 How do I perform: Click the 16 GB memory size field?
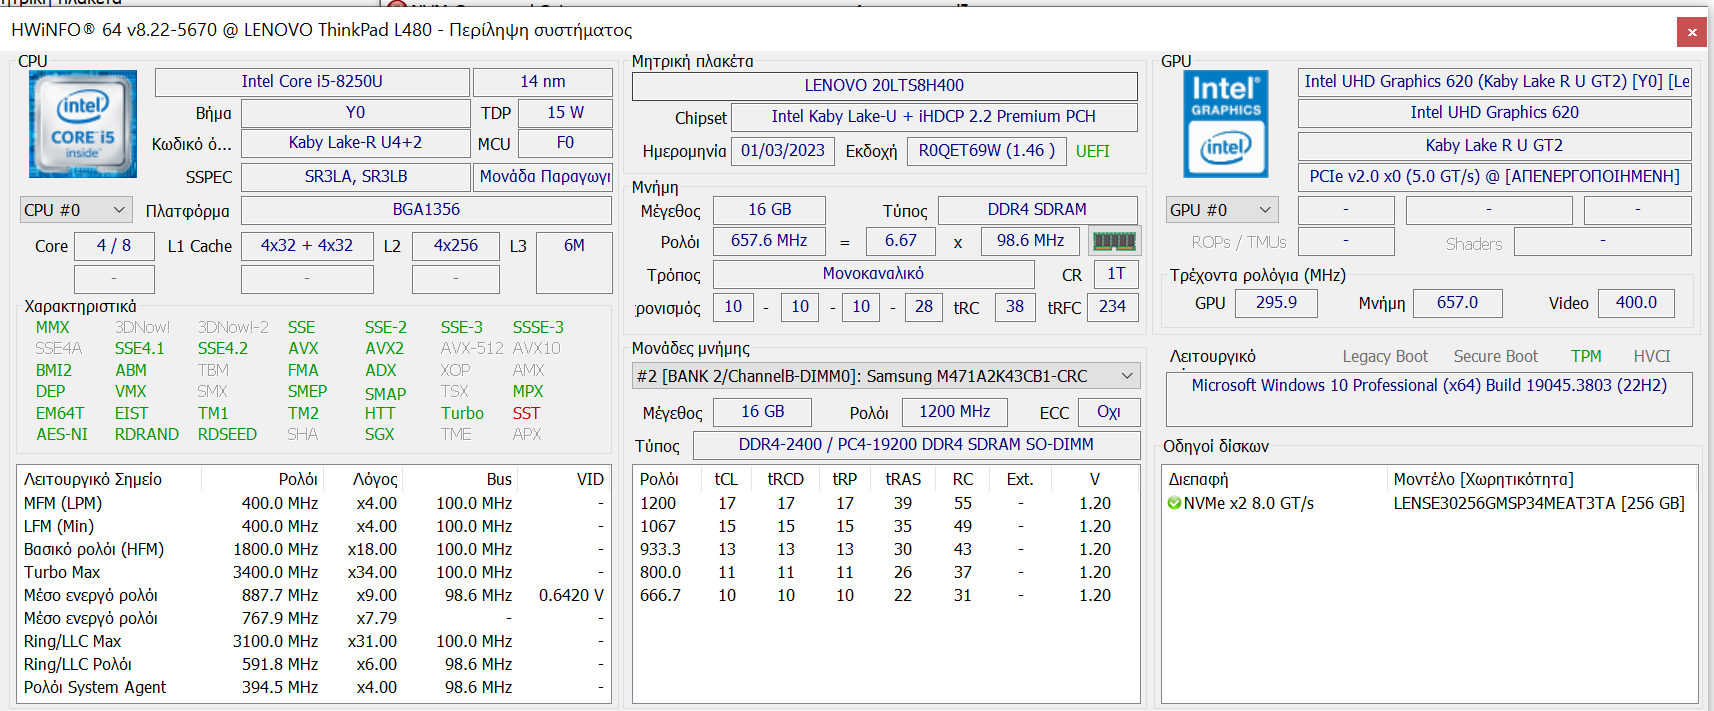769,210
